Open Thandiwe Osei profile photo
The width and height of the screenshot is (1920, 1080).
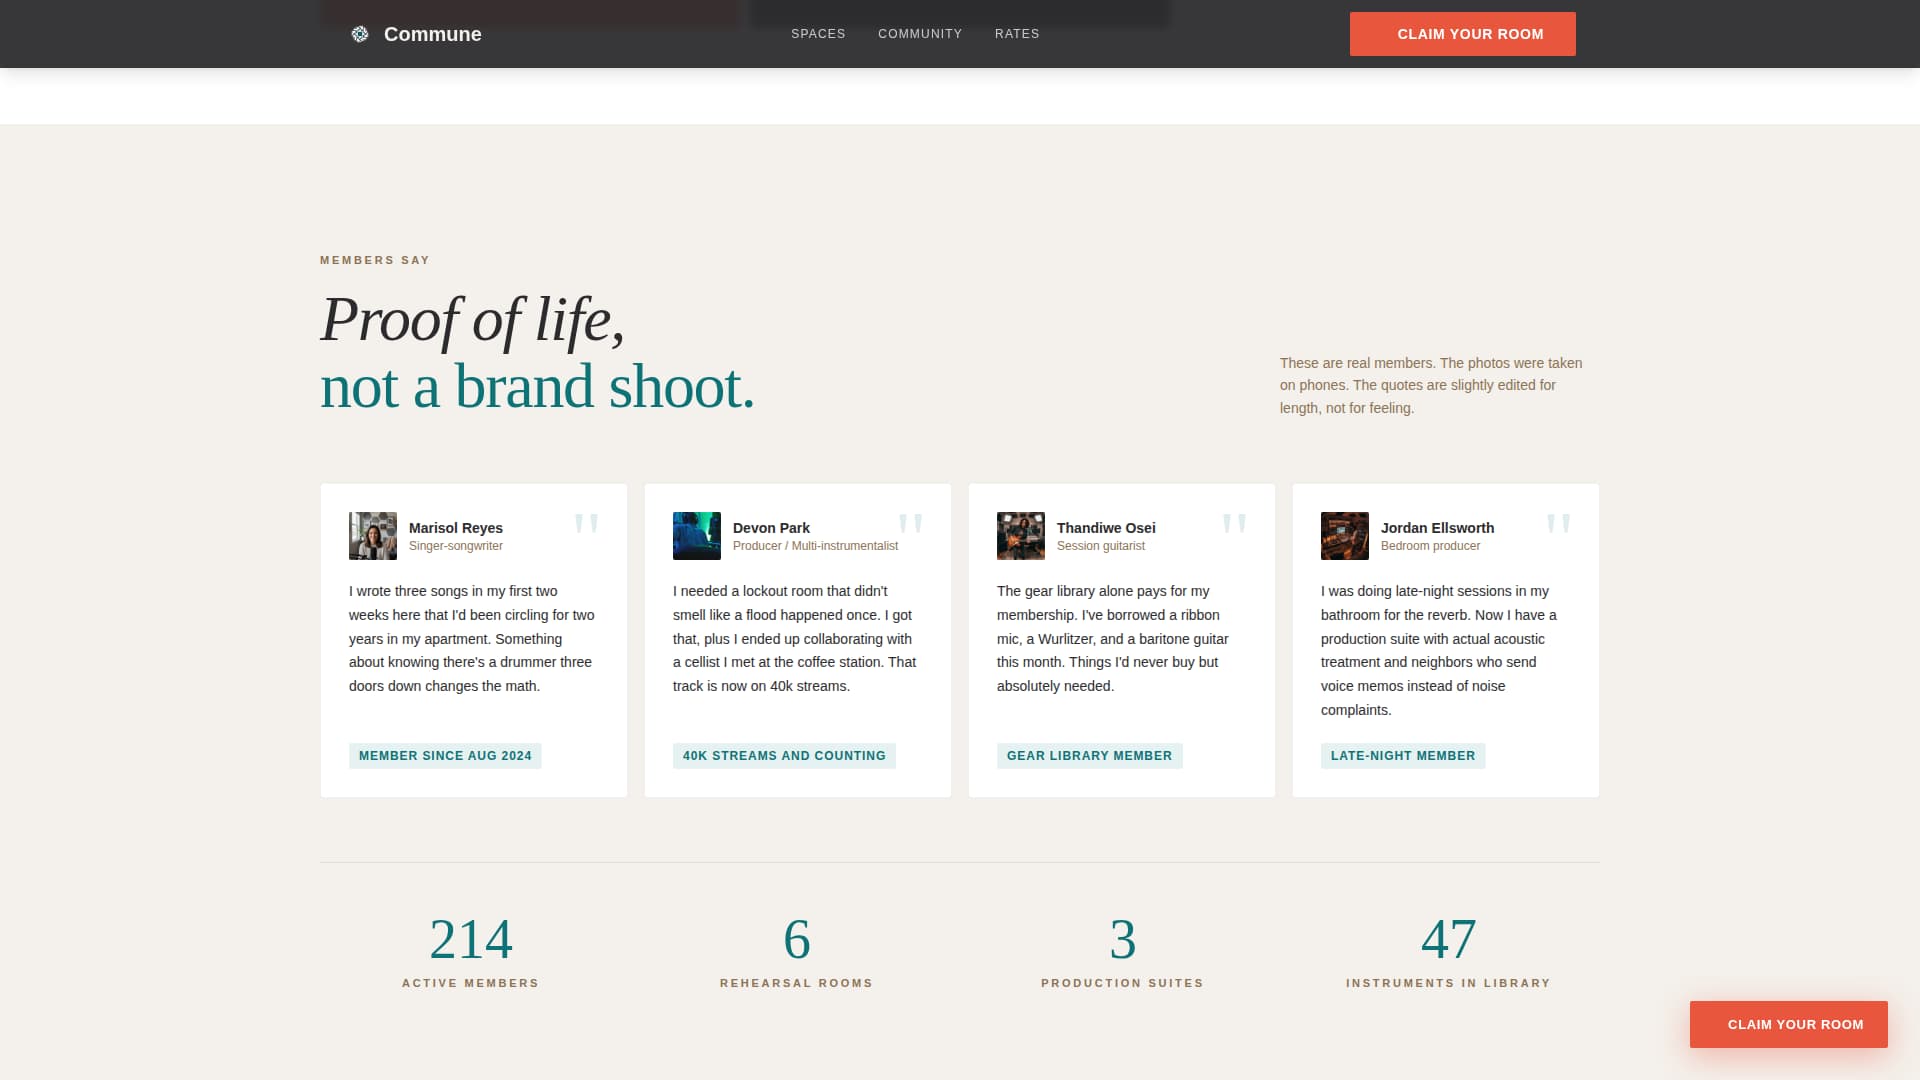click(x=1020, y=535)
